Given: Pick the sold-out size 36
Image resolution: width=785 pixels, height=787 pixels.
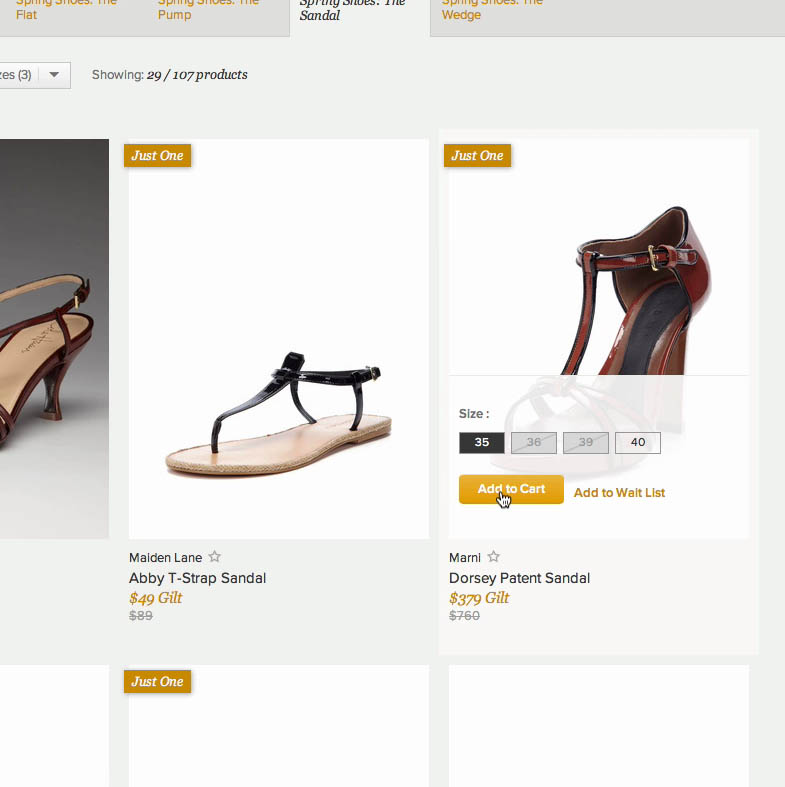Looking at the screenshot, I should pyautogui.click(x=534, y=442).
